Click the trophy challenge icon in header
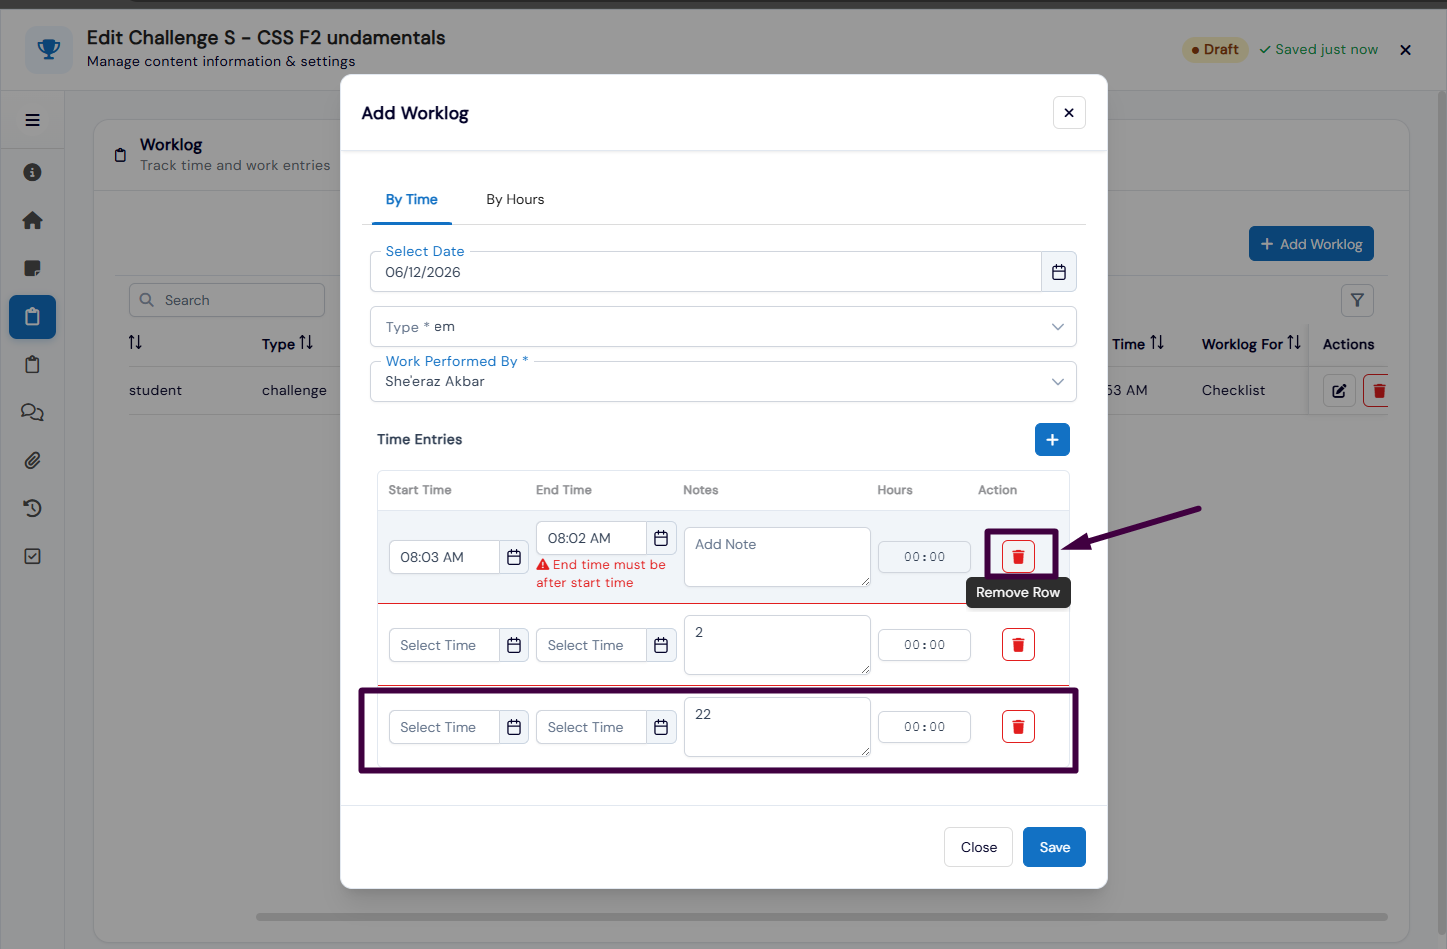 [48, 49]
